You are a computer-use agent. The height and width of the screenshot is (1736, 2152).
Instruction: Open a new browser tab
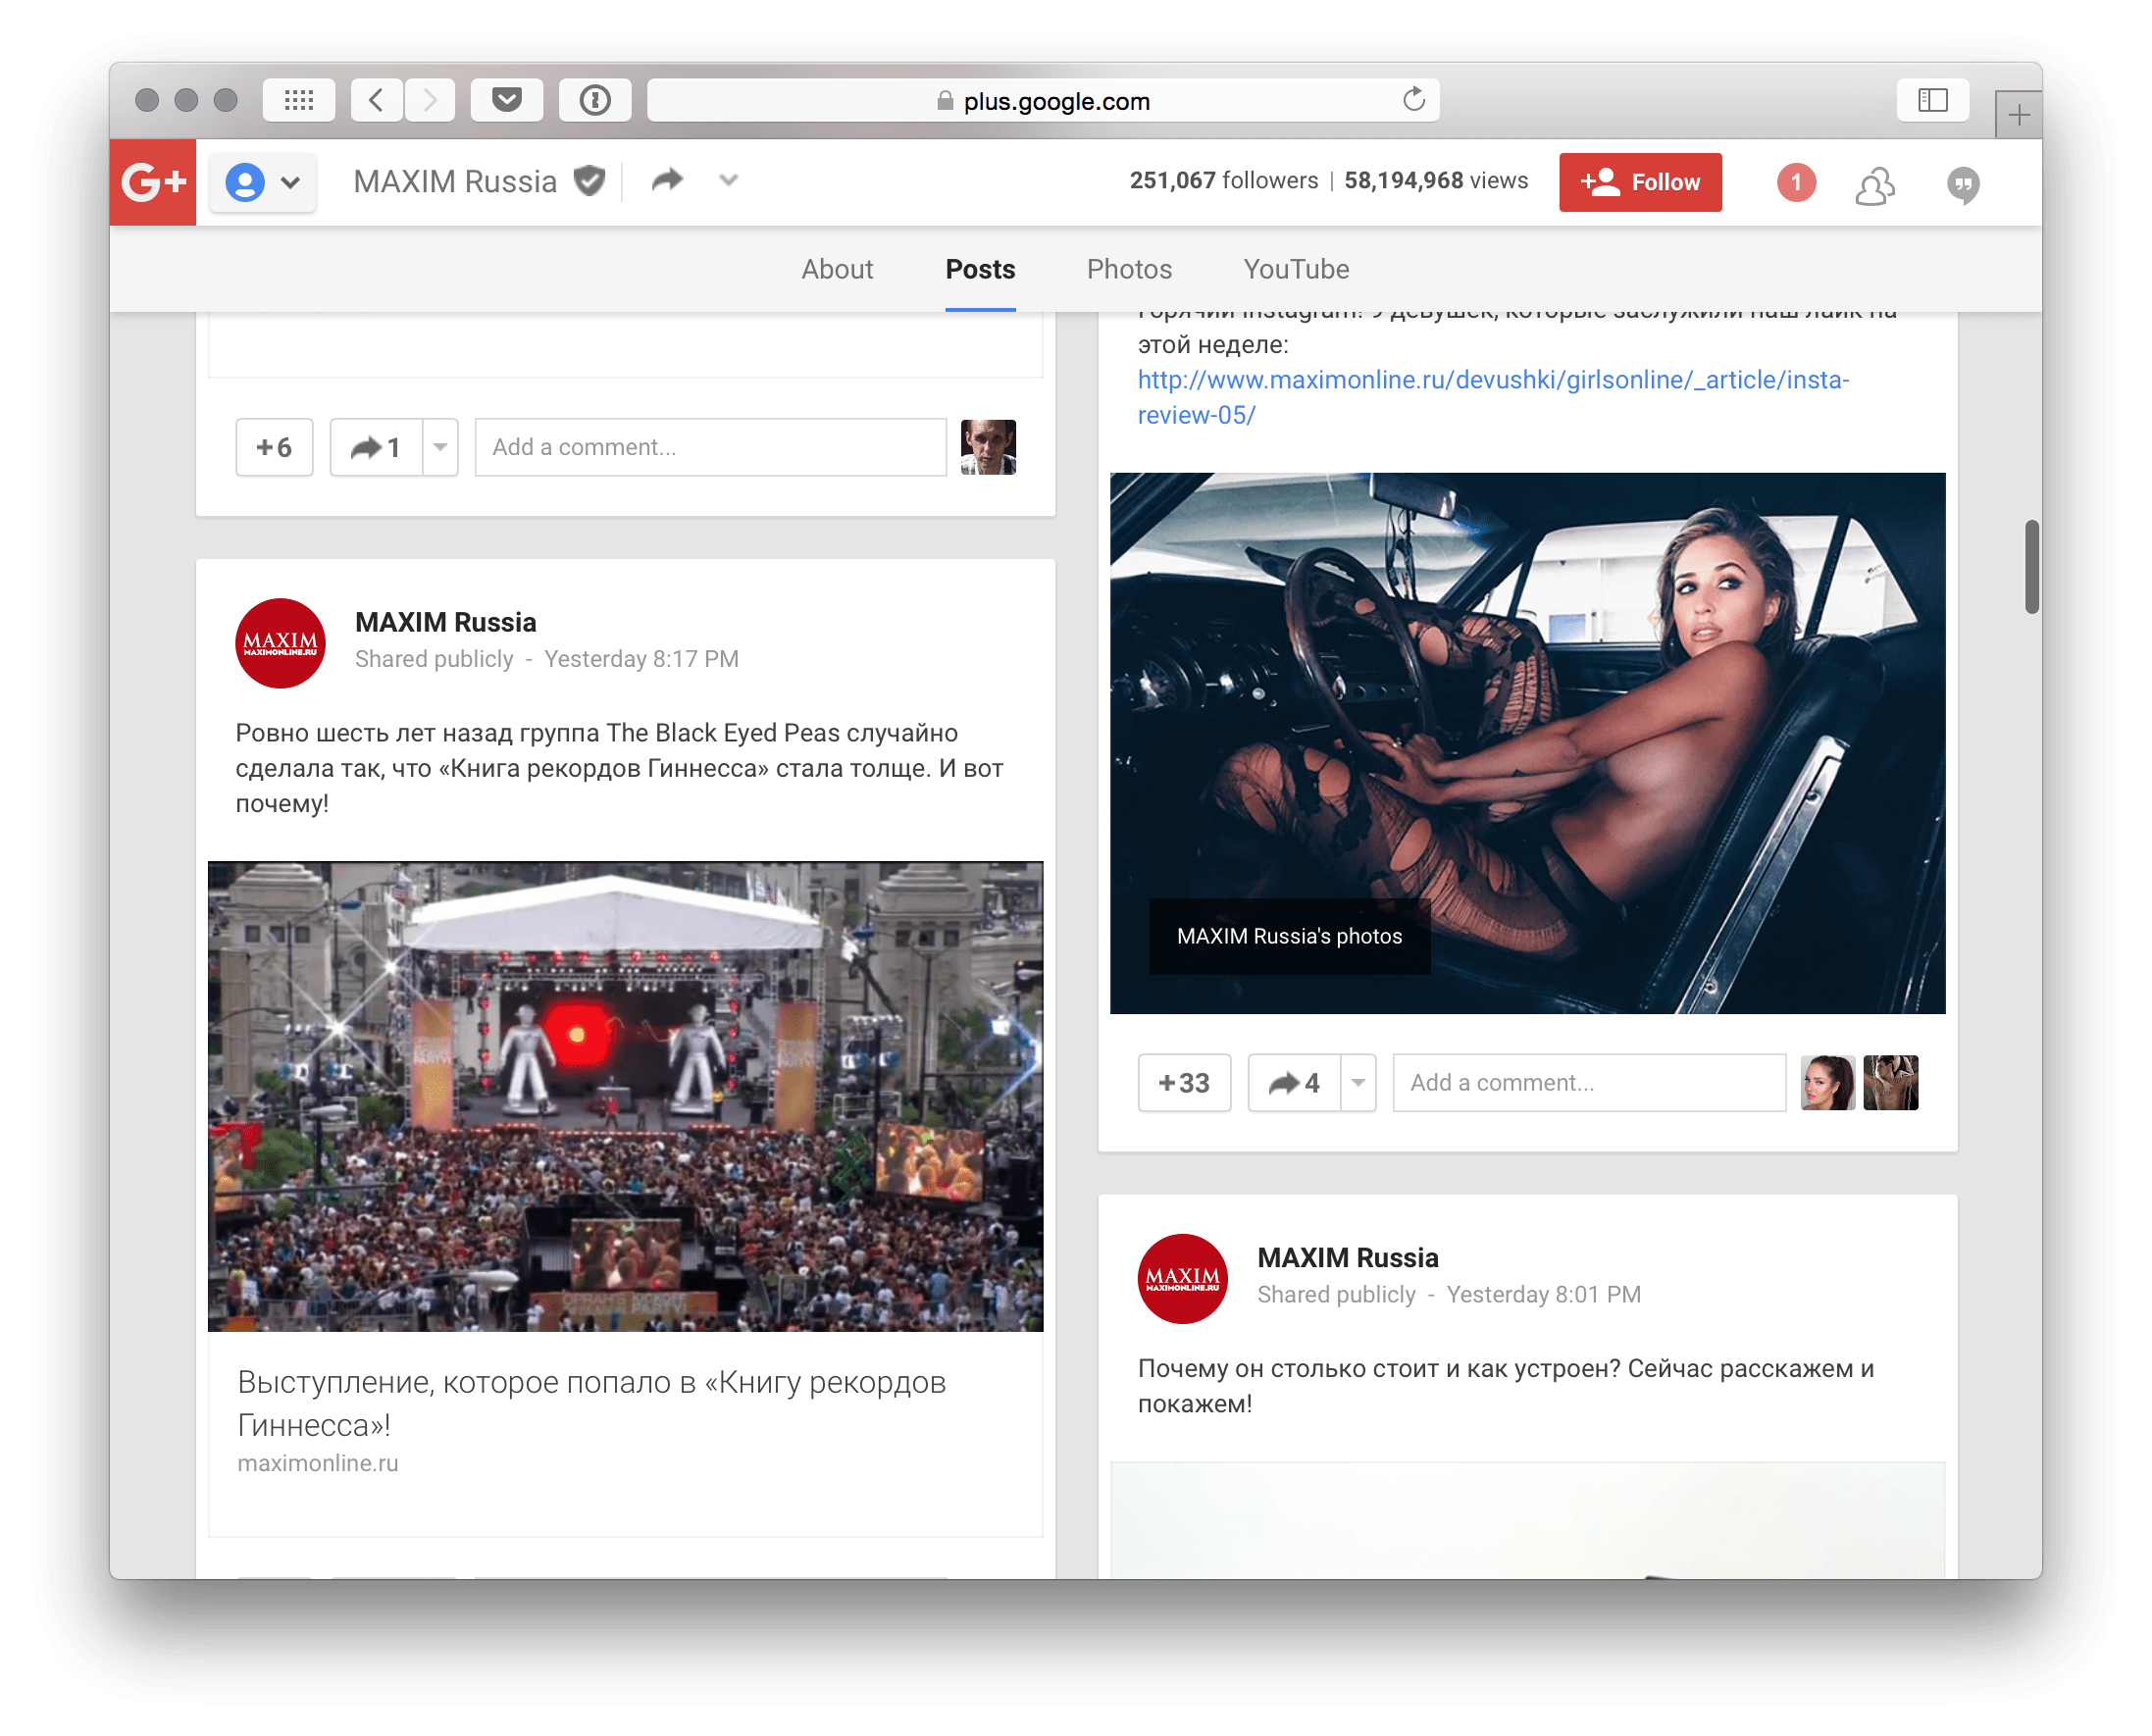click(x=2018, y=115)
